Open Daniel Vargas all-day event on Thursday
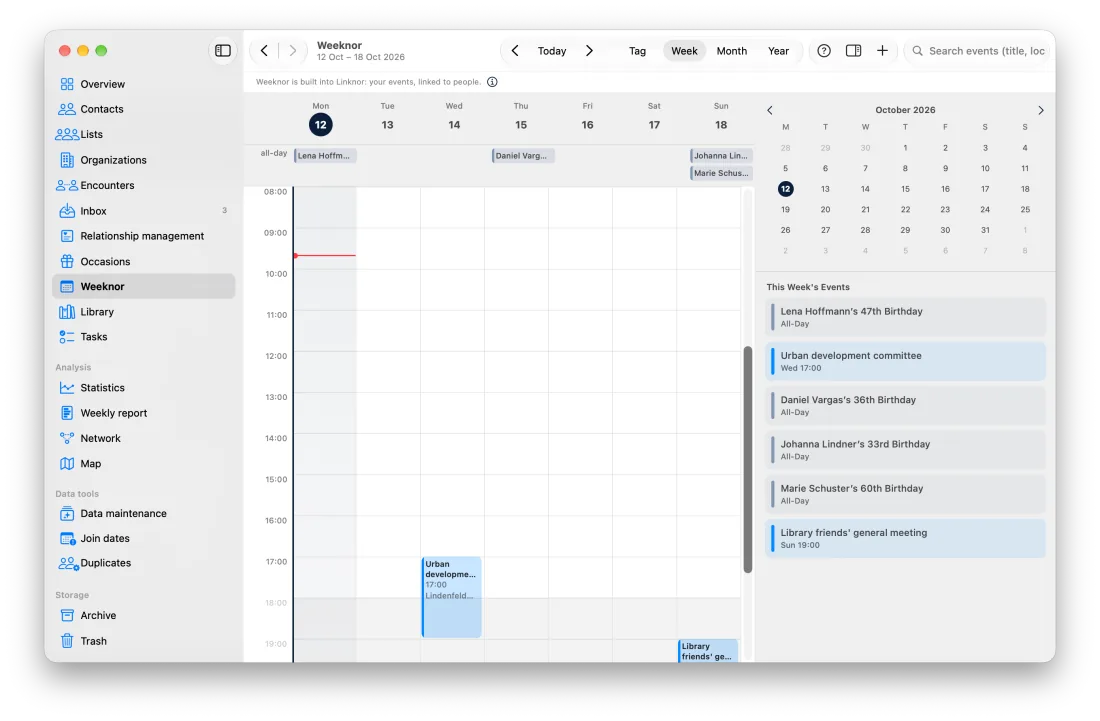 click(x=523, y=156)
